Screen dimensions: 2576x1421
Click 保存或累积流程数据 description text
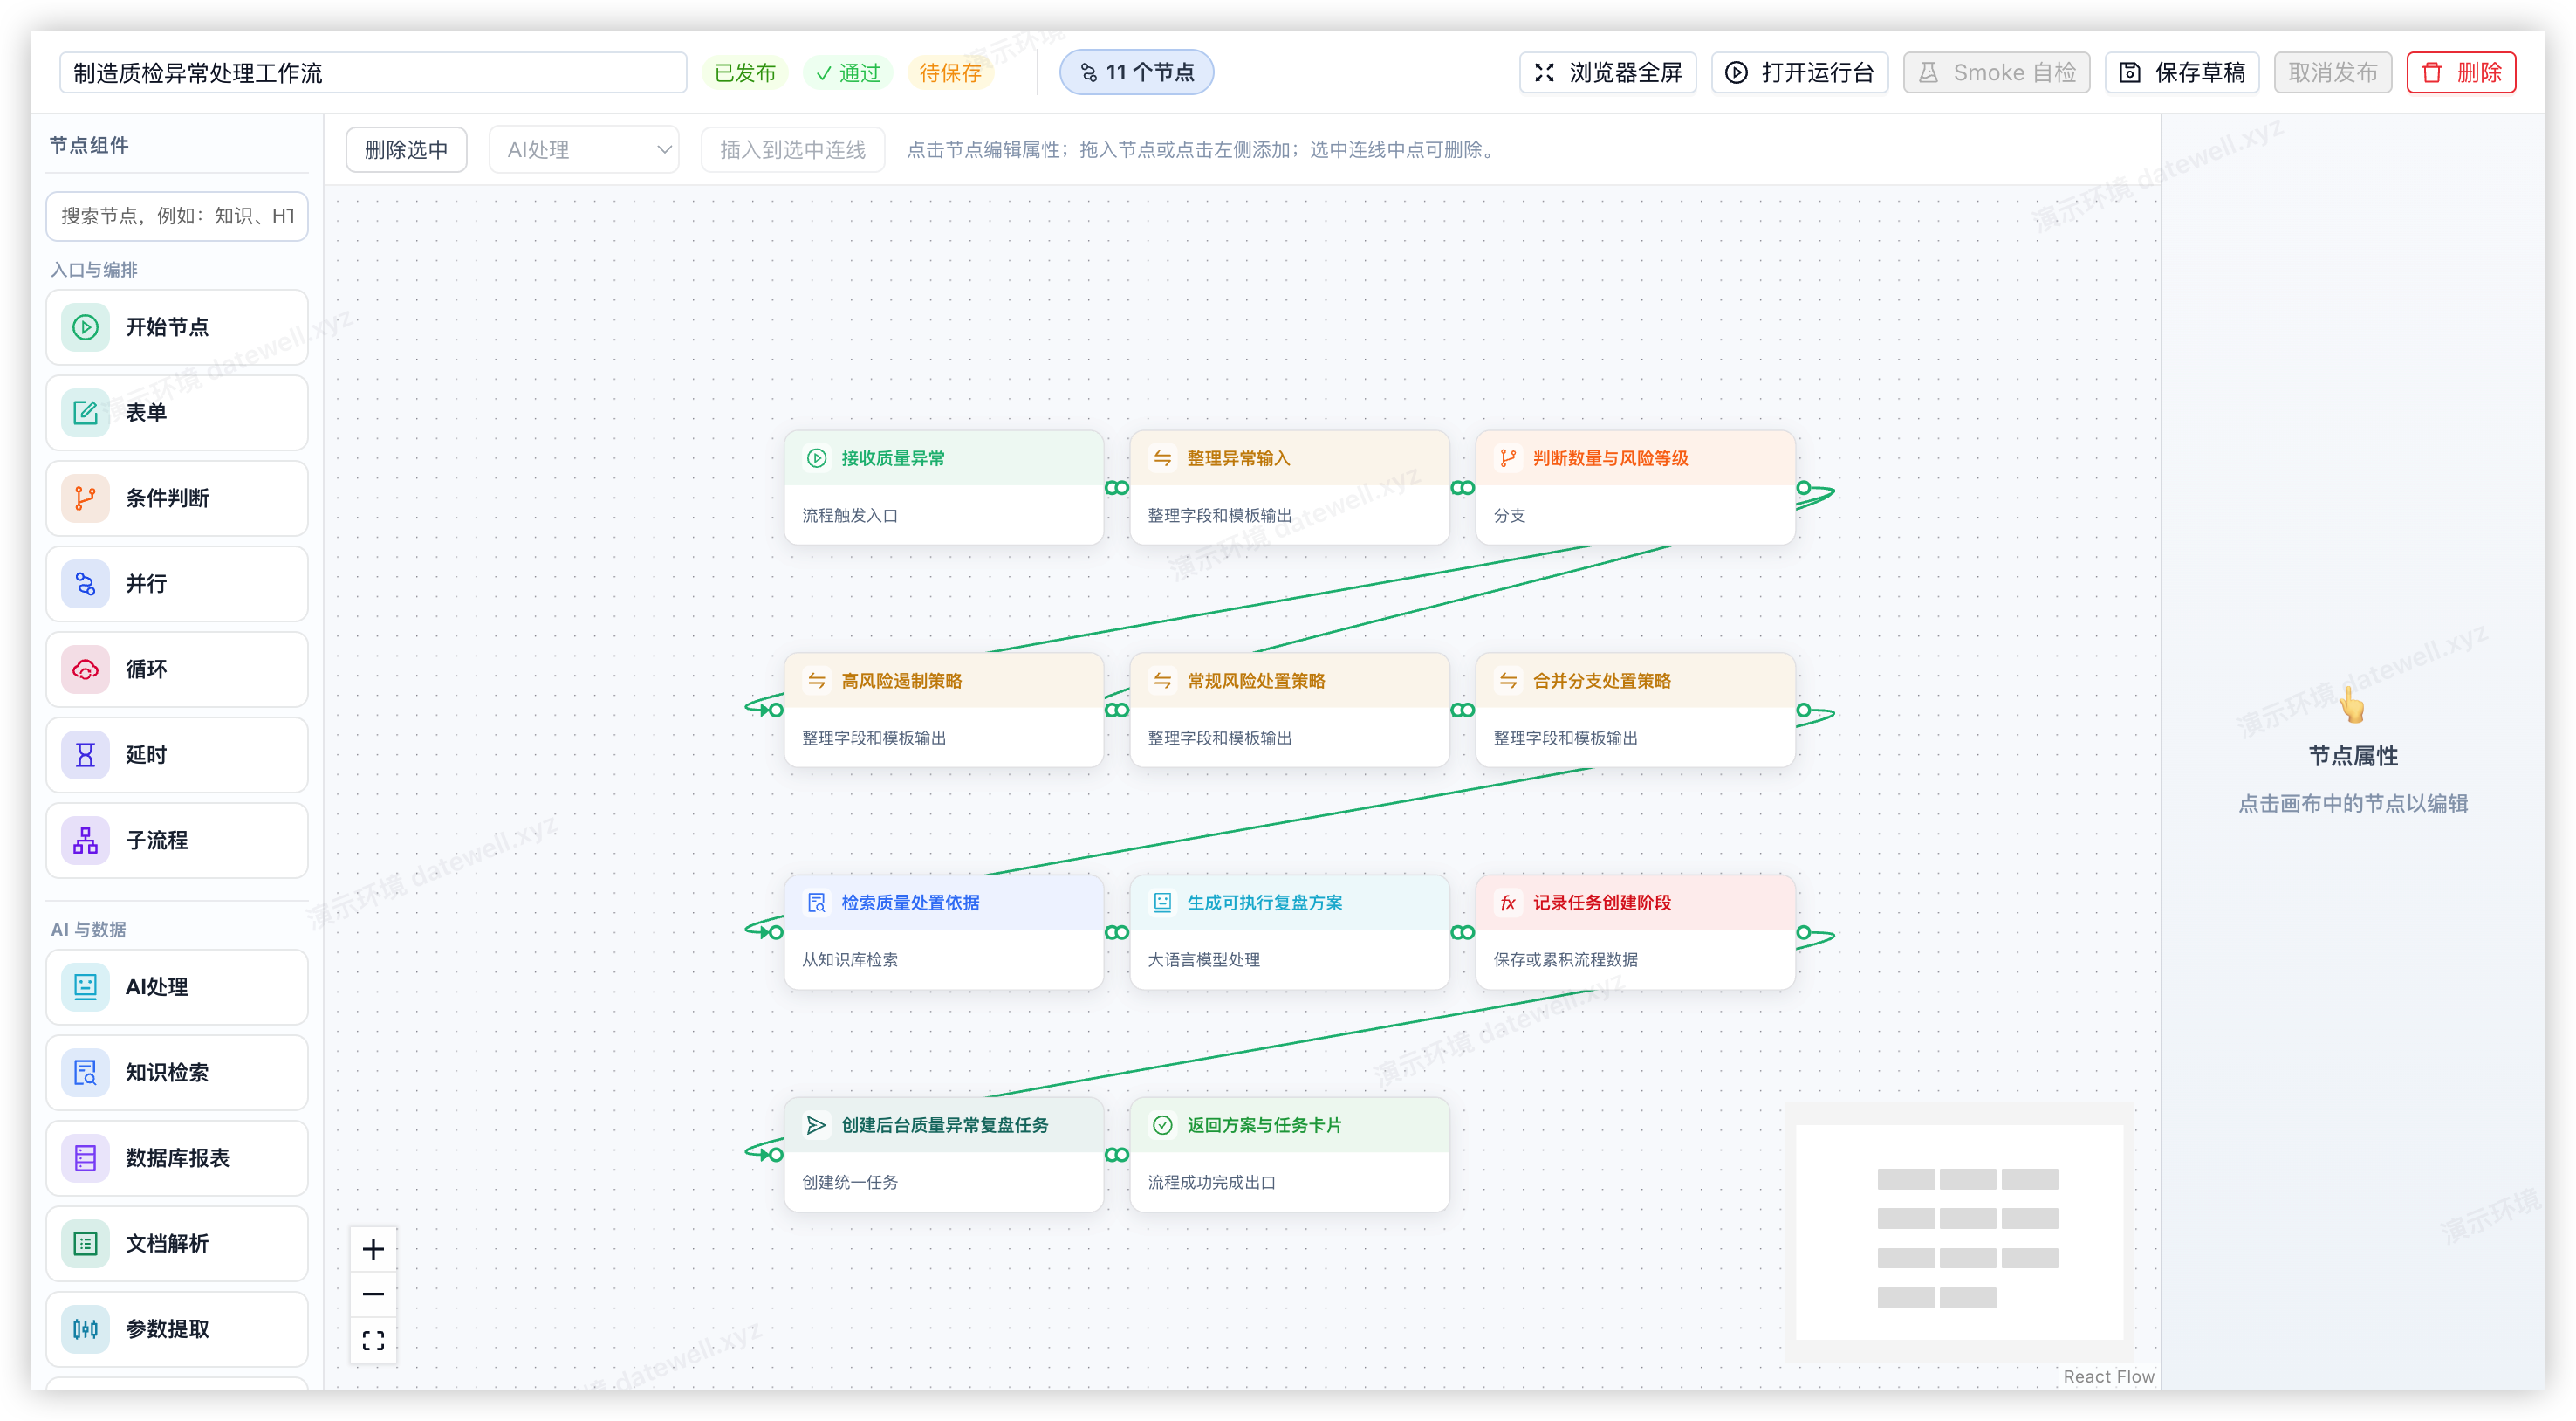click(x=1565, y=960)
